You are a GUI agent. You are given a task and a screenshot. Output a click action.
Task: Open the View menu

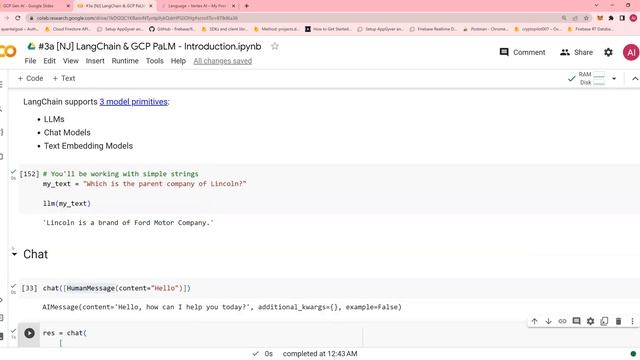pyautogui.click(x=71, y=61)
